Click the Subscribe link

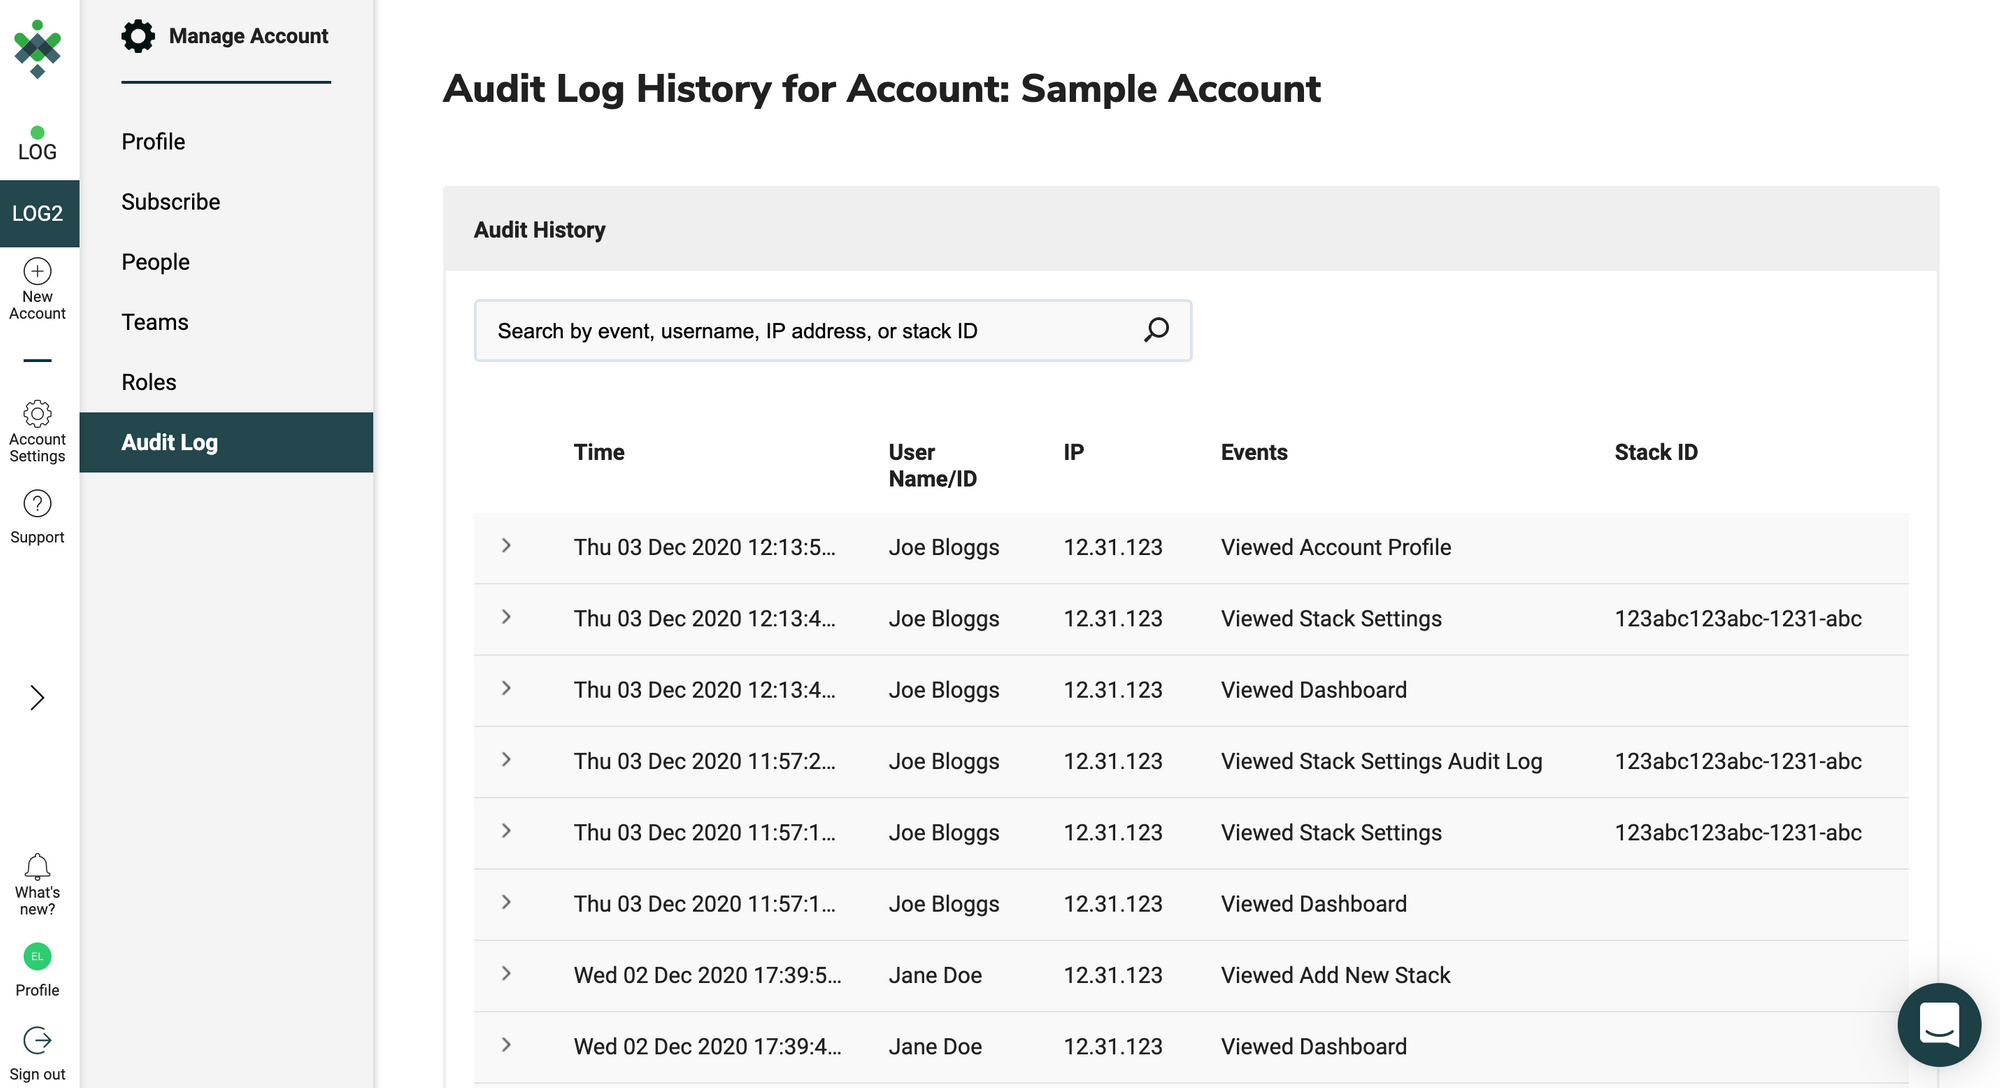[171, 202]
